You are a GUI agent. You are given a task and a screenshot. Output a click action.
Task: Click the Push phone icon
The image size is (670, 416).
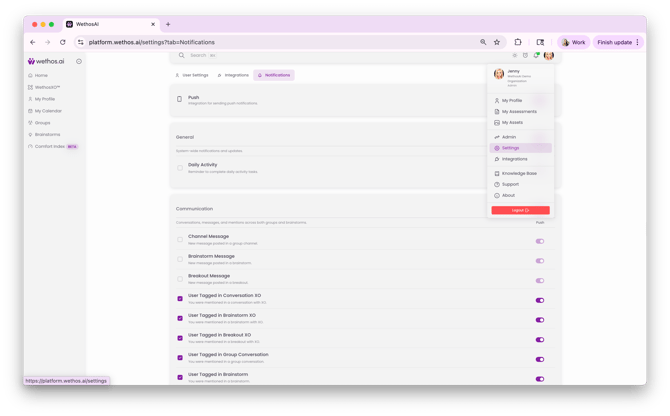point(179,99)
